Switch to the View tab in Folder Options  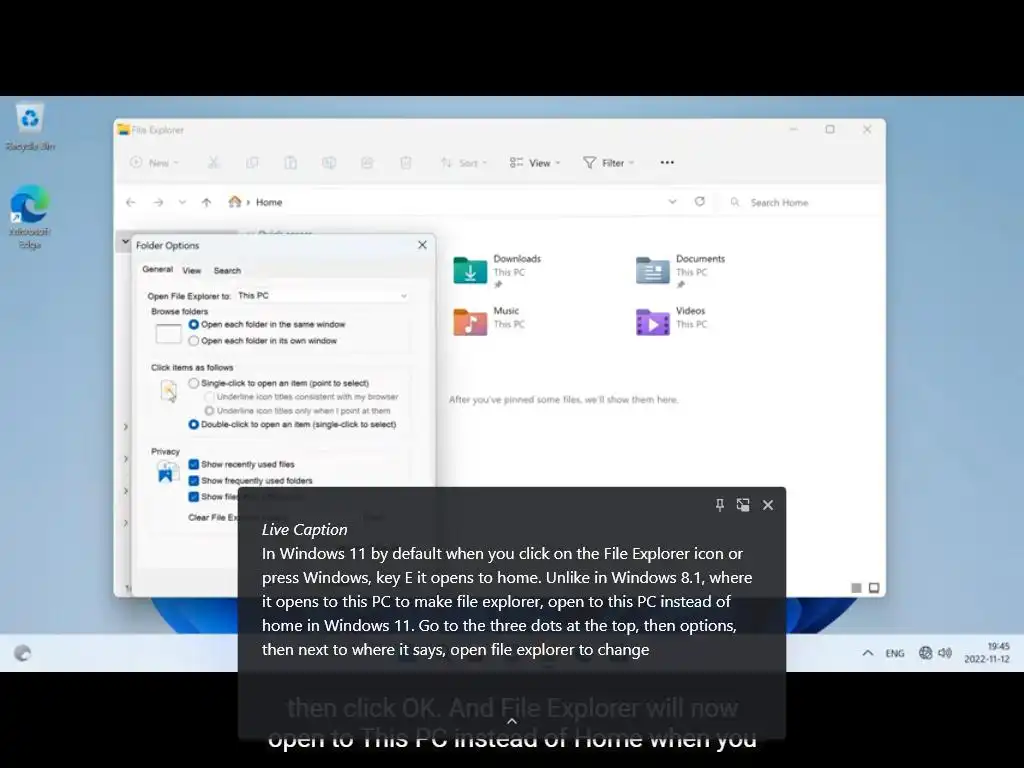click(191, 270)
